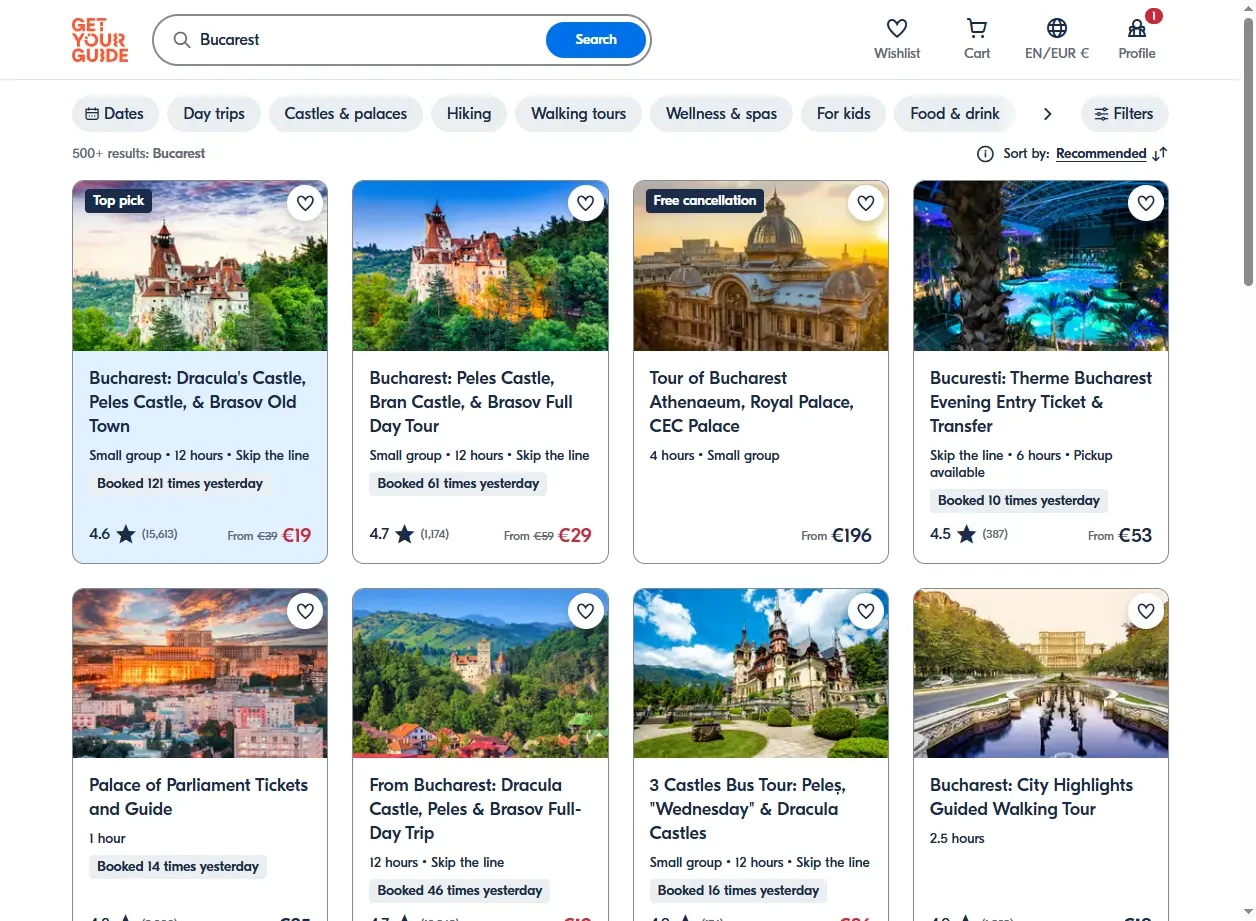Click the 3 Castles Bus Tour photo

[x=761, y=673]
